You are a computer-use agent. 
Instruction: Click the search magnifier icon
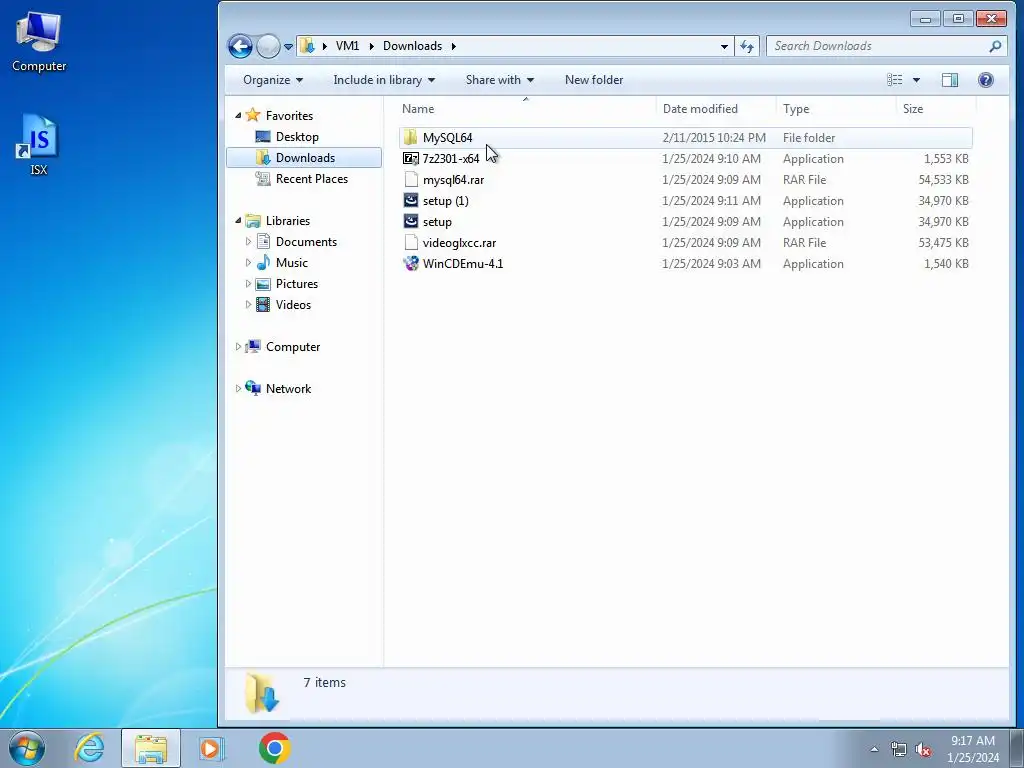995,46
